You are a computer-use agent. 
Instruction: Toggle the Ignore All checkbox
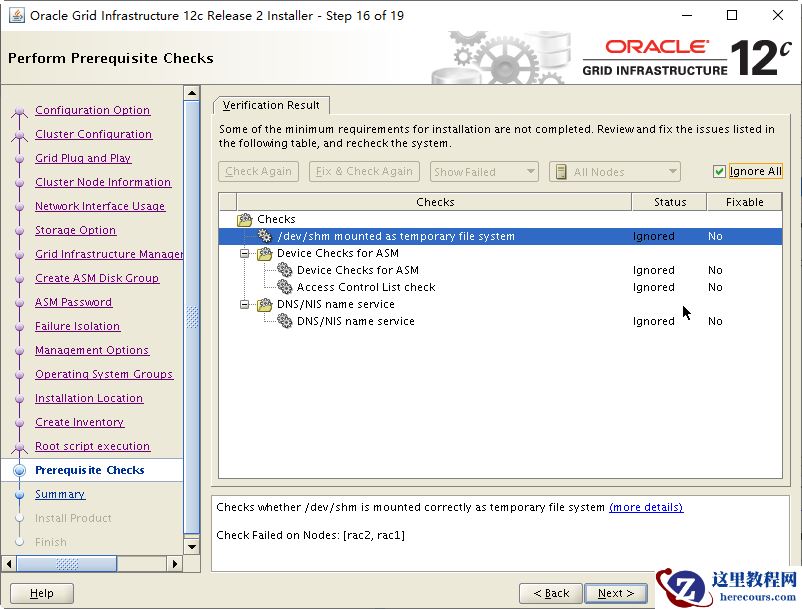[719, 171]
